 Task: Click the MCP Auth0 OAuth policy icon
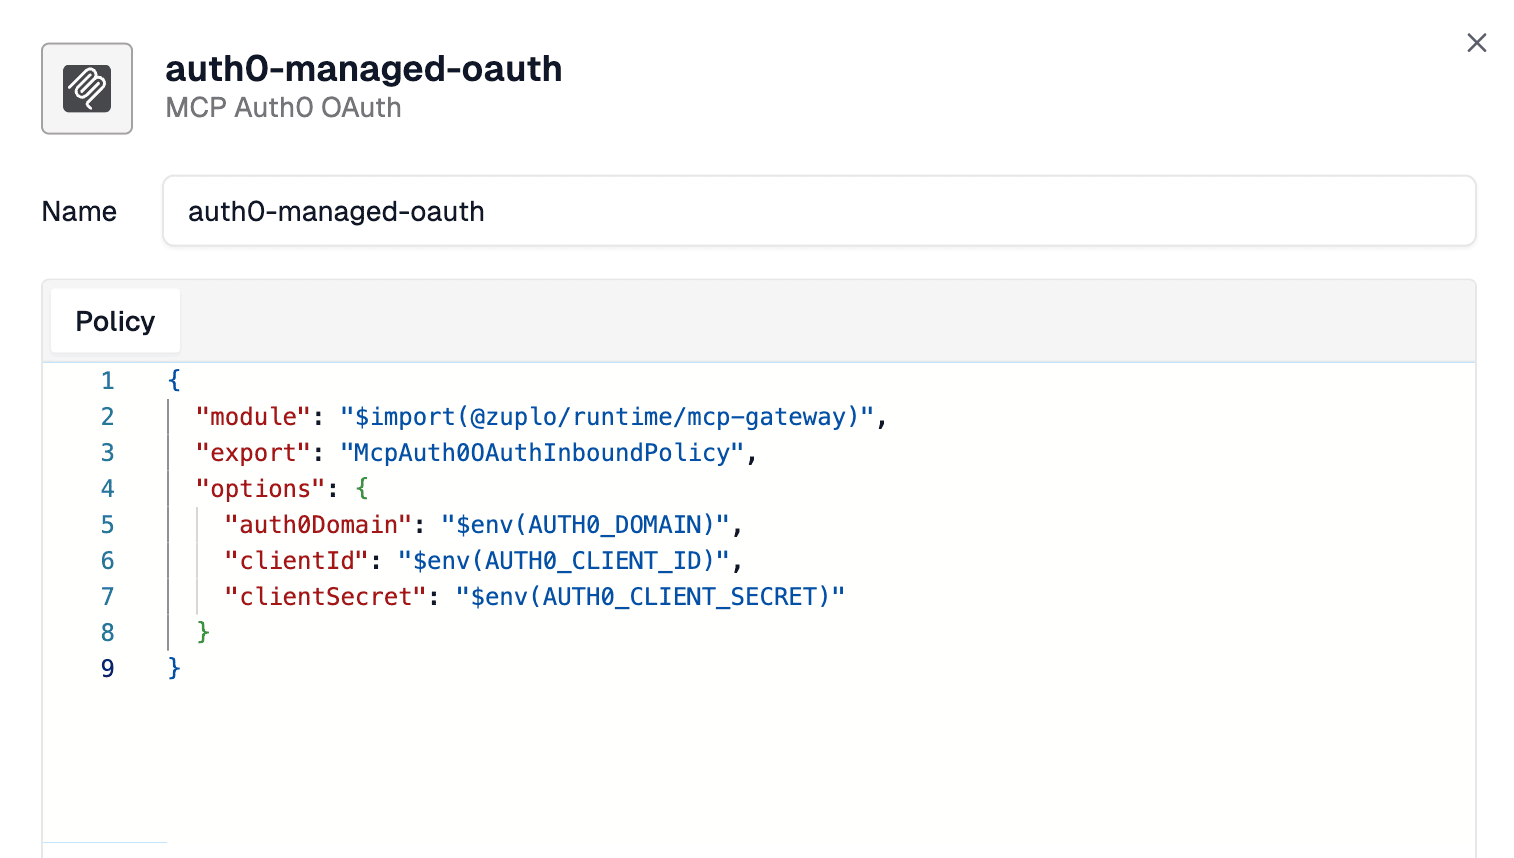[87, 88]
